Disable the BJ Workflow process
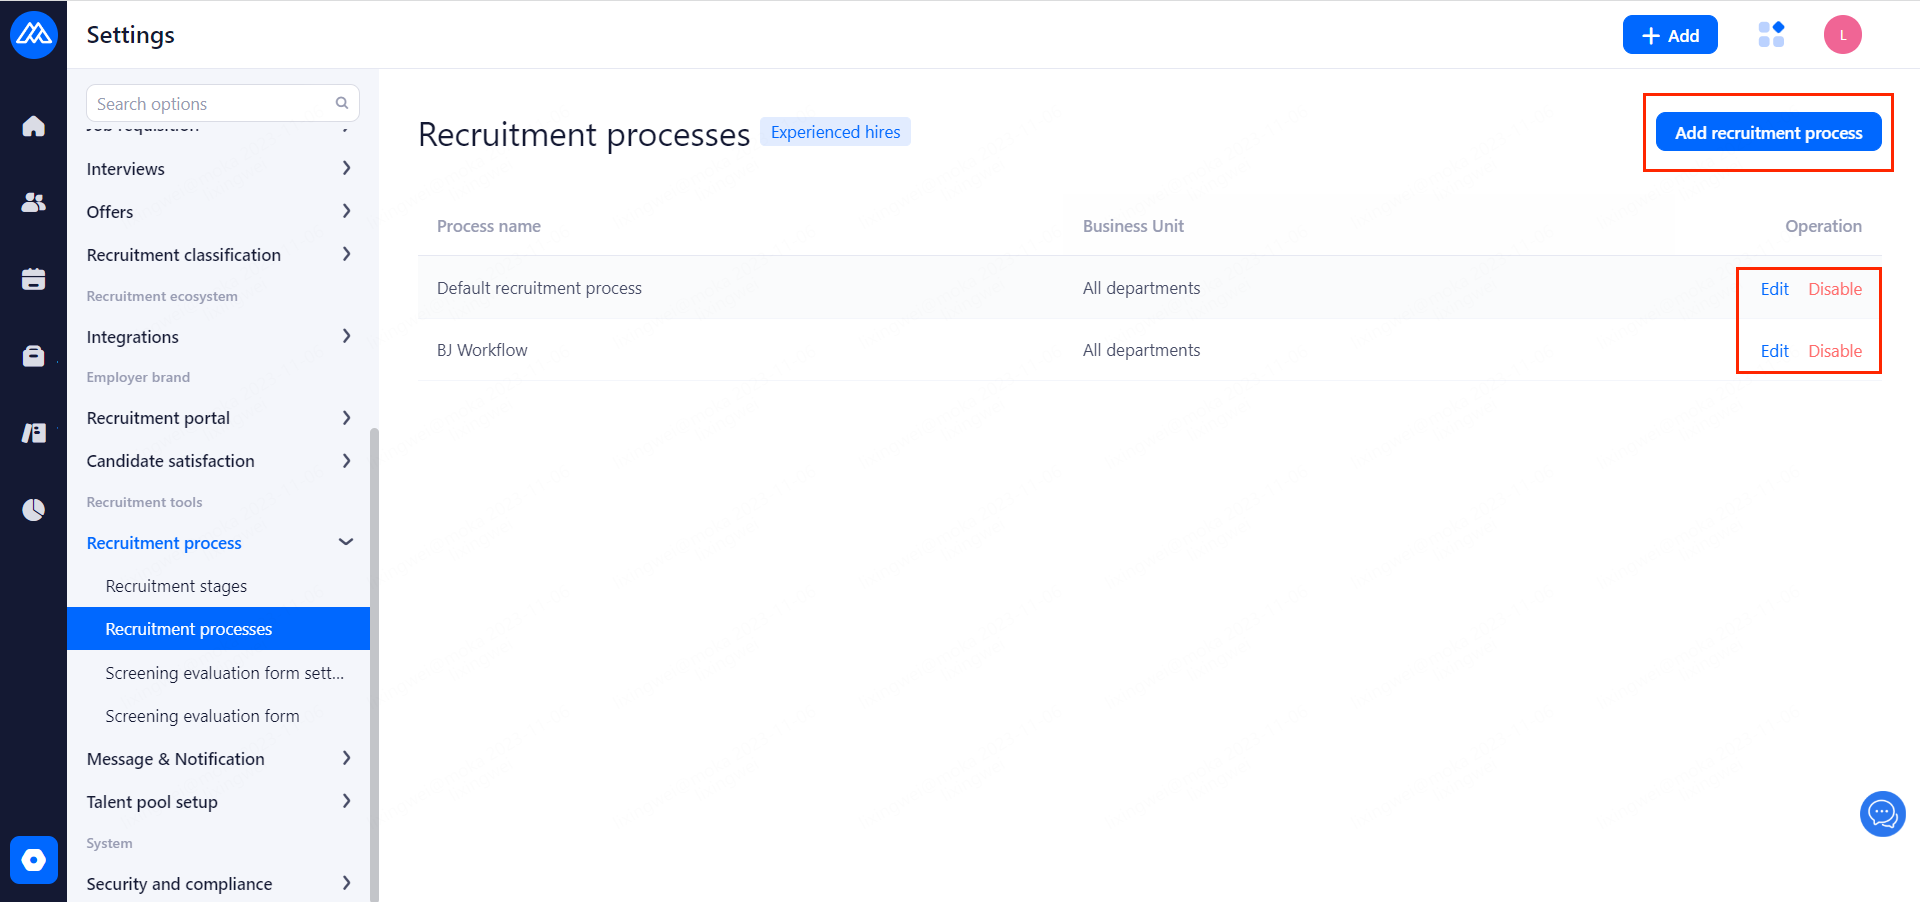The image size is (1920, 902). (x=1835, y=351)
